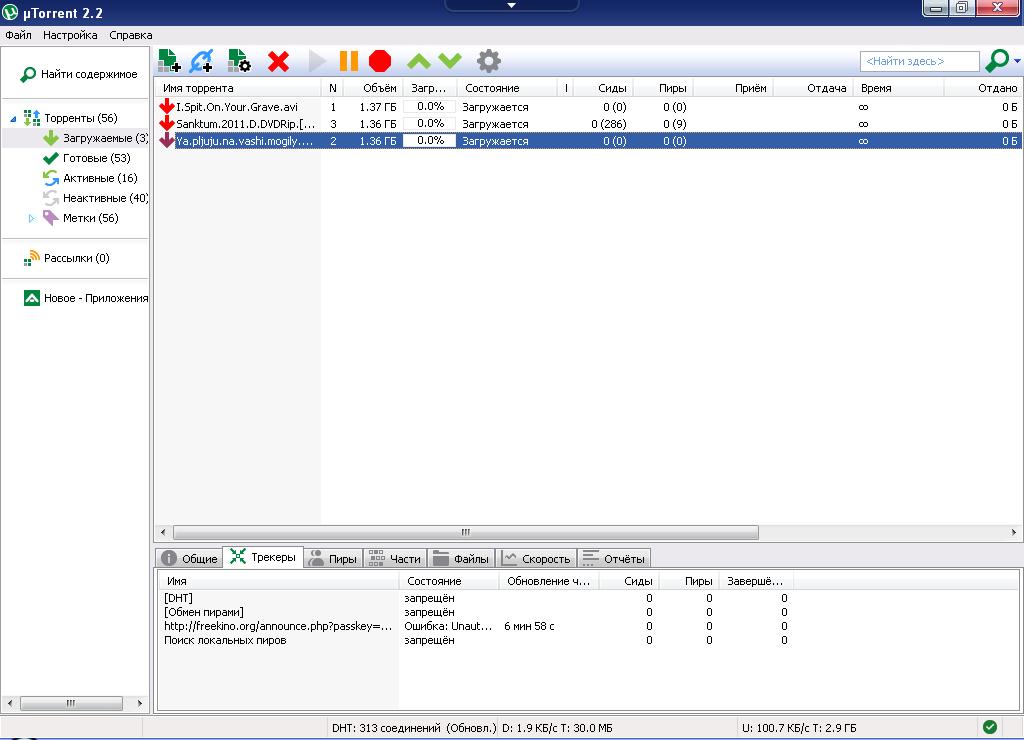
Task: Click the Create New Torrent icon
Action: 239,61
